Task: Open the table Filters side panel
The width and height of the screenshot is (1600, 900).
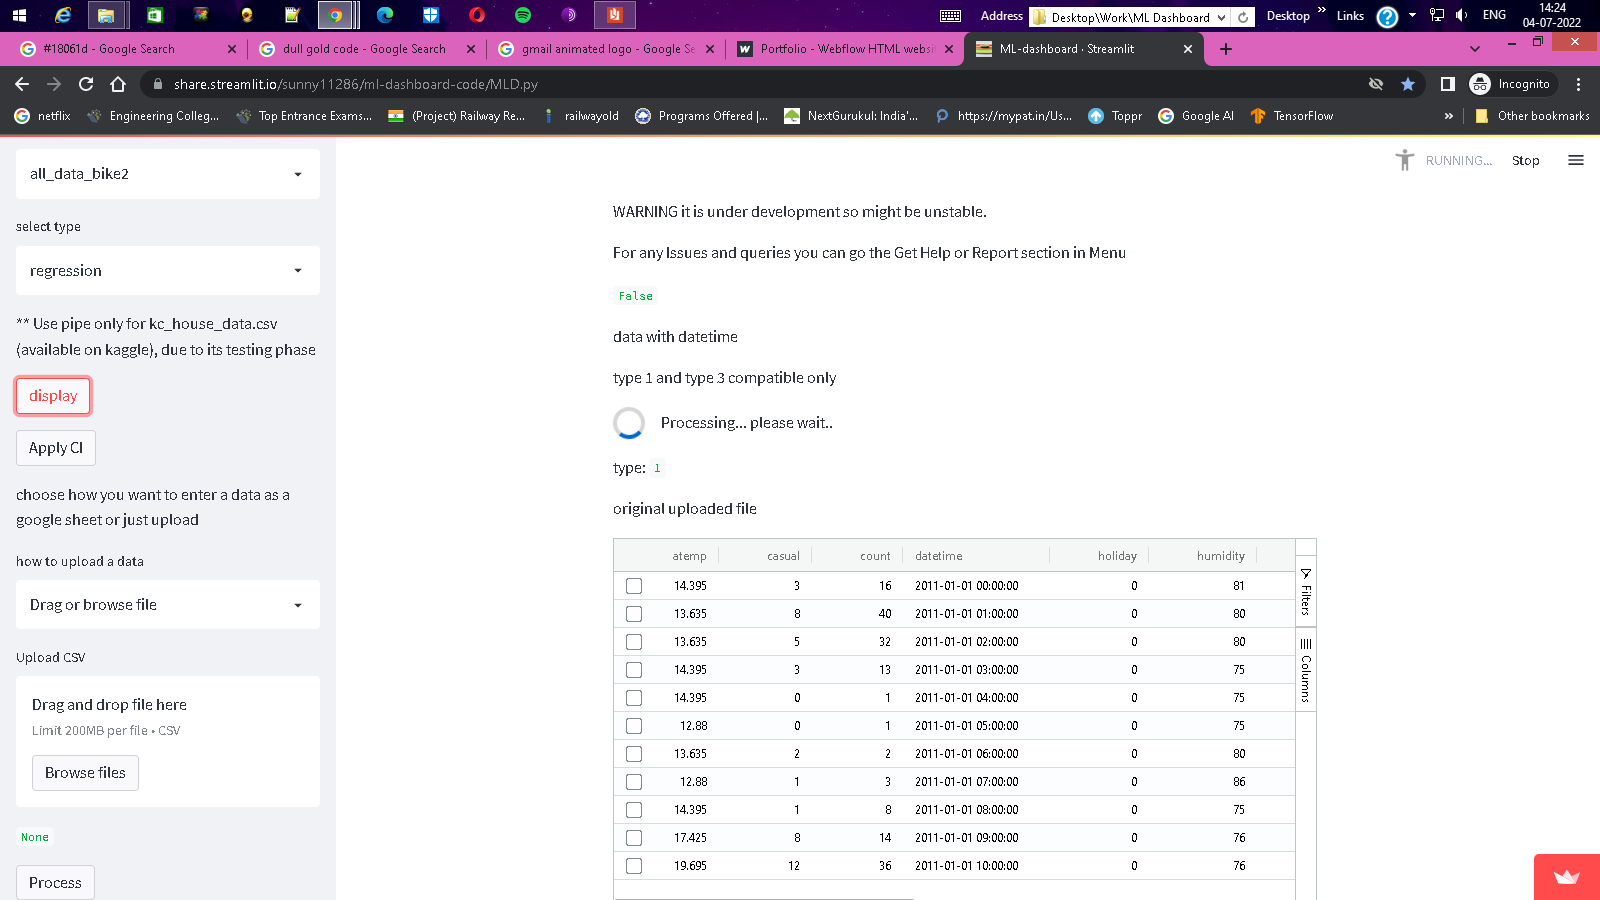Action: pos(1306,591)
